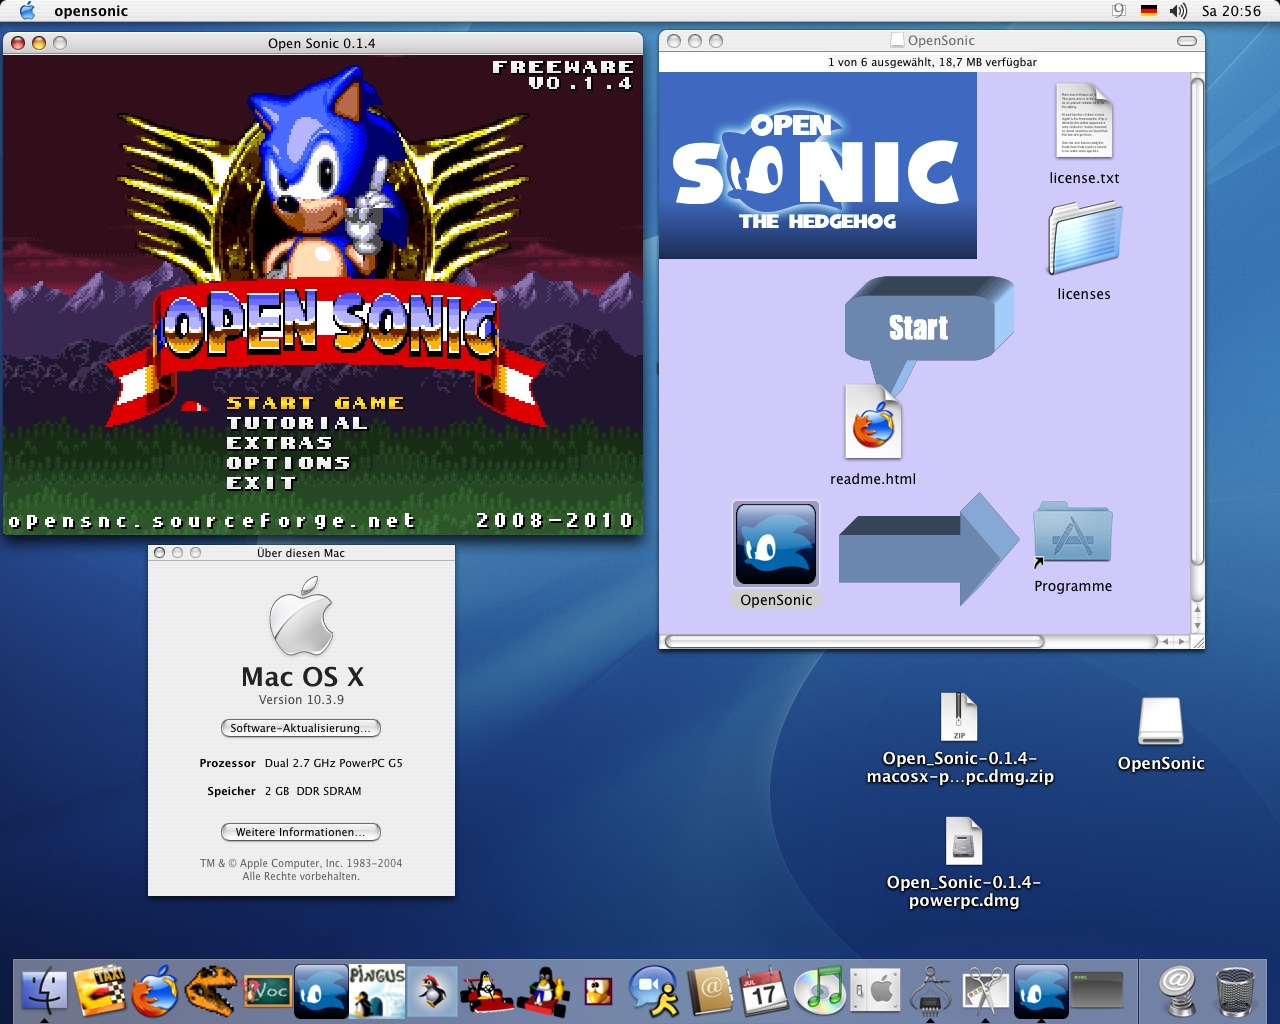Select the readme.html file icon
This screenshot has height=1024, width=1280.
click(873, 422)
